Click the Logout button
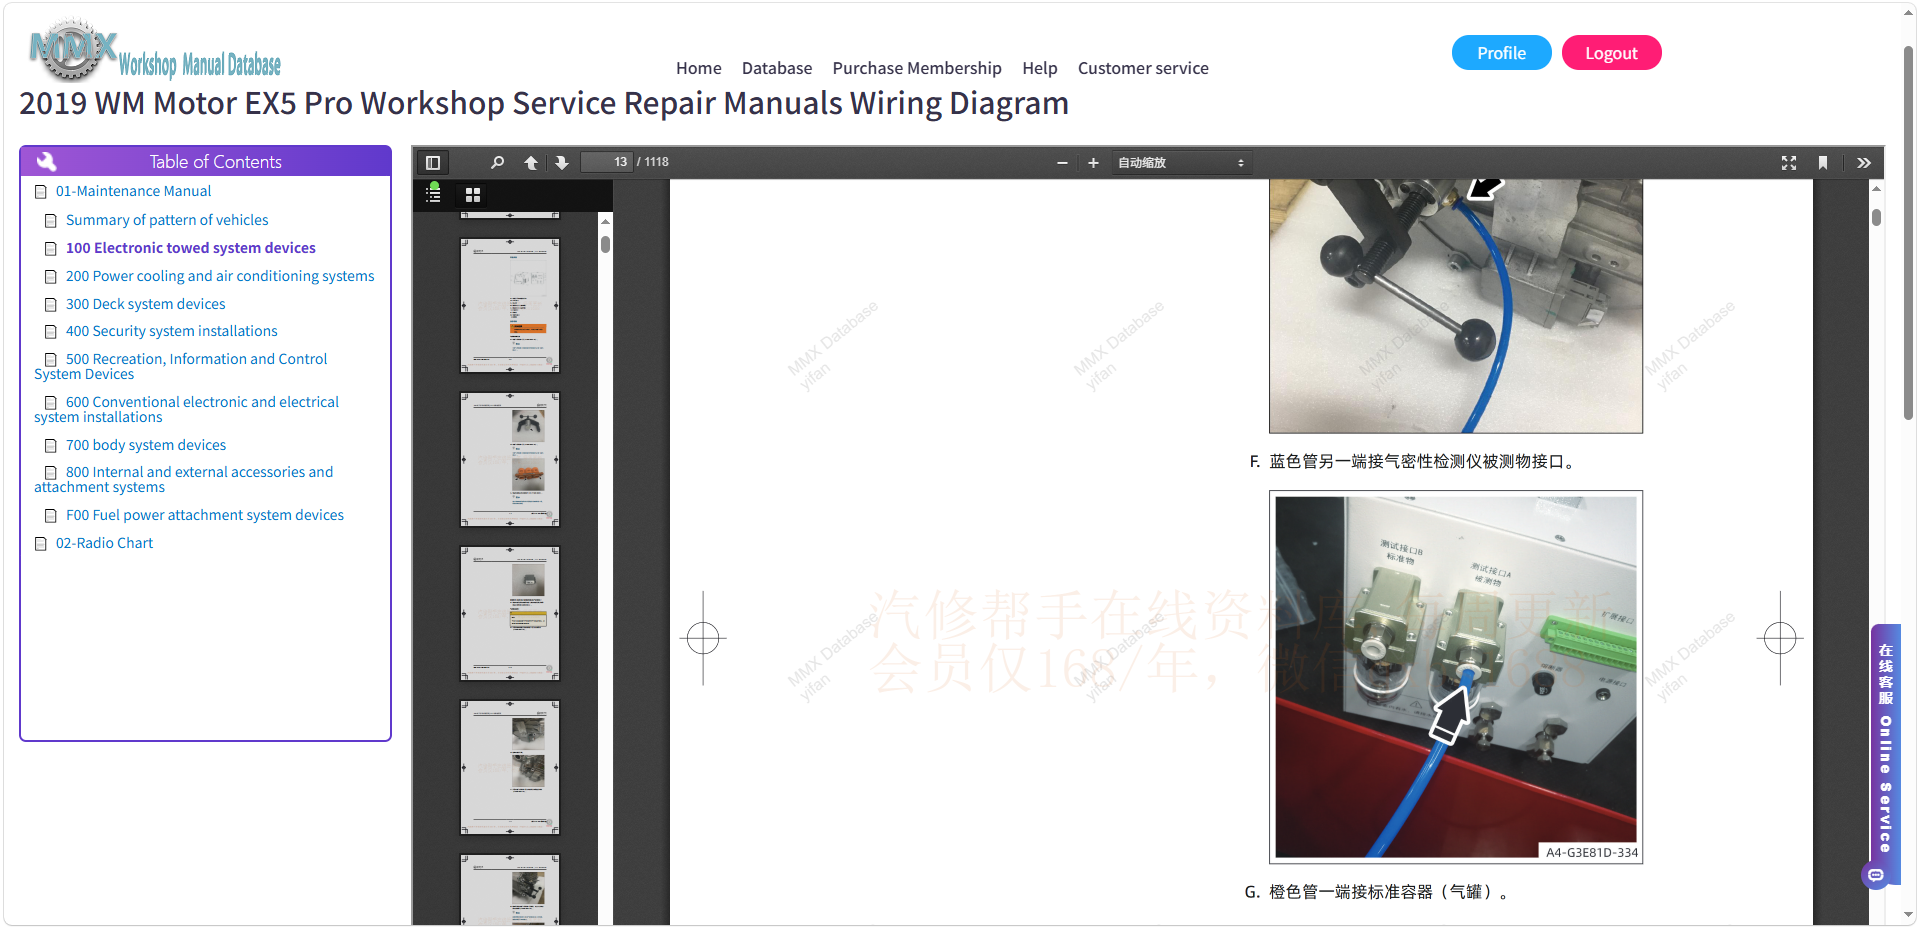Image resolution: width=1917 pixels, height=929 pixels. (x=1611, y=53)
